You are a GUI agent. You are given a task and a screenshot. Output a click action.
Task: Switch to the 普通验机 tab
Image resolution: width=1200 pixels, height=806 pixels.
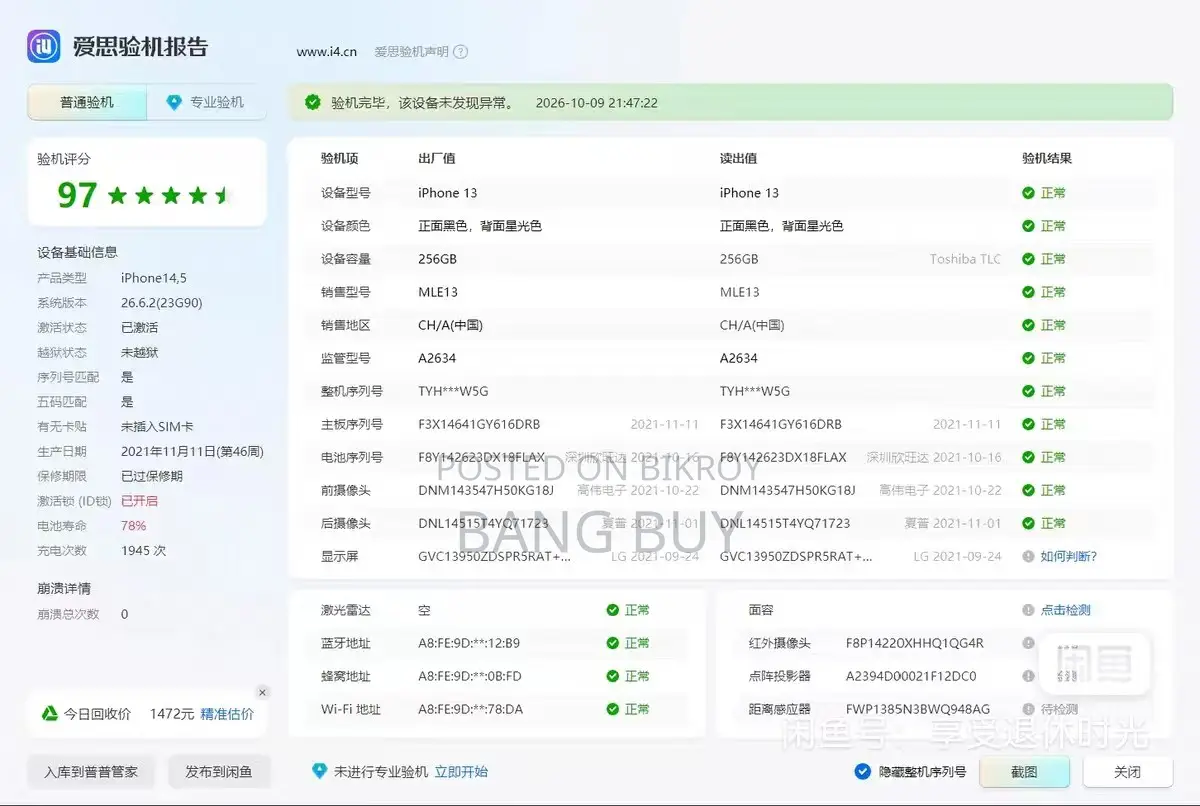87,102
